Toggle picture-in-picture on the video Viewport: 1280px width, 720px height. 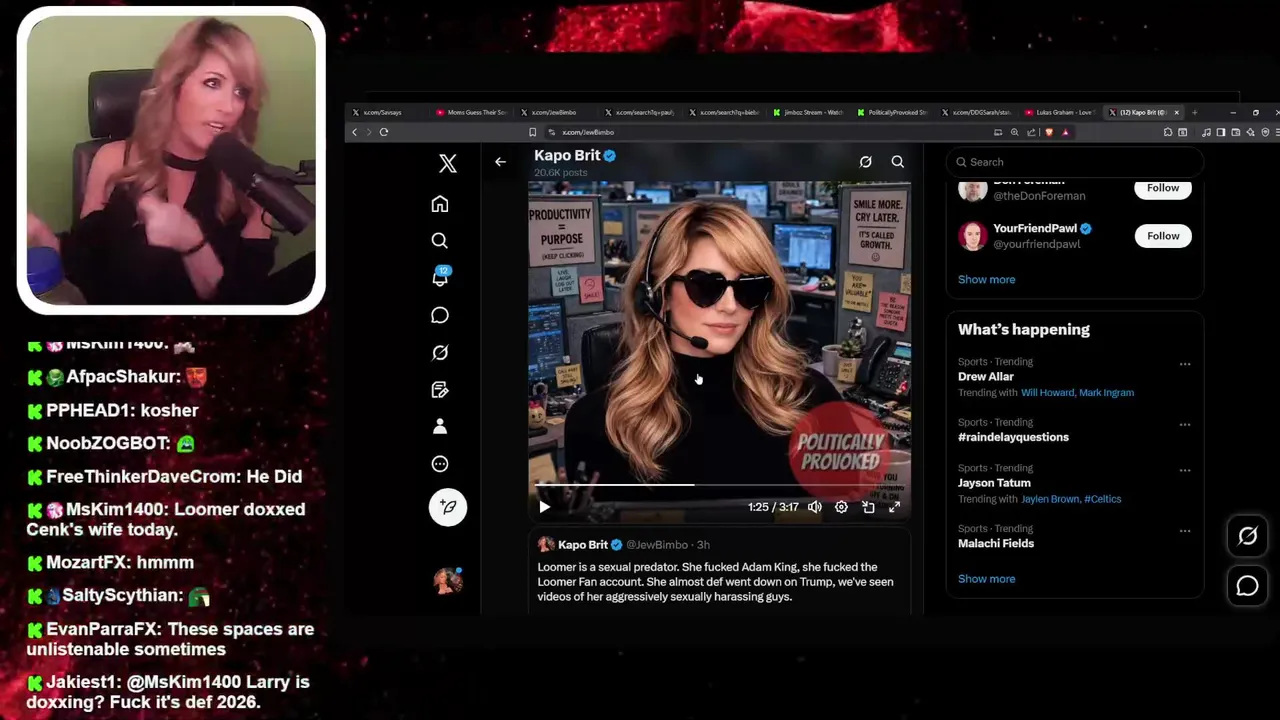pos(868,507)
